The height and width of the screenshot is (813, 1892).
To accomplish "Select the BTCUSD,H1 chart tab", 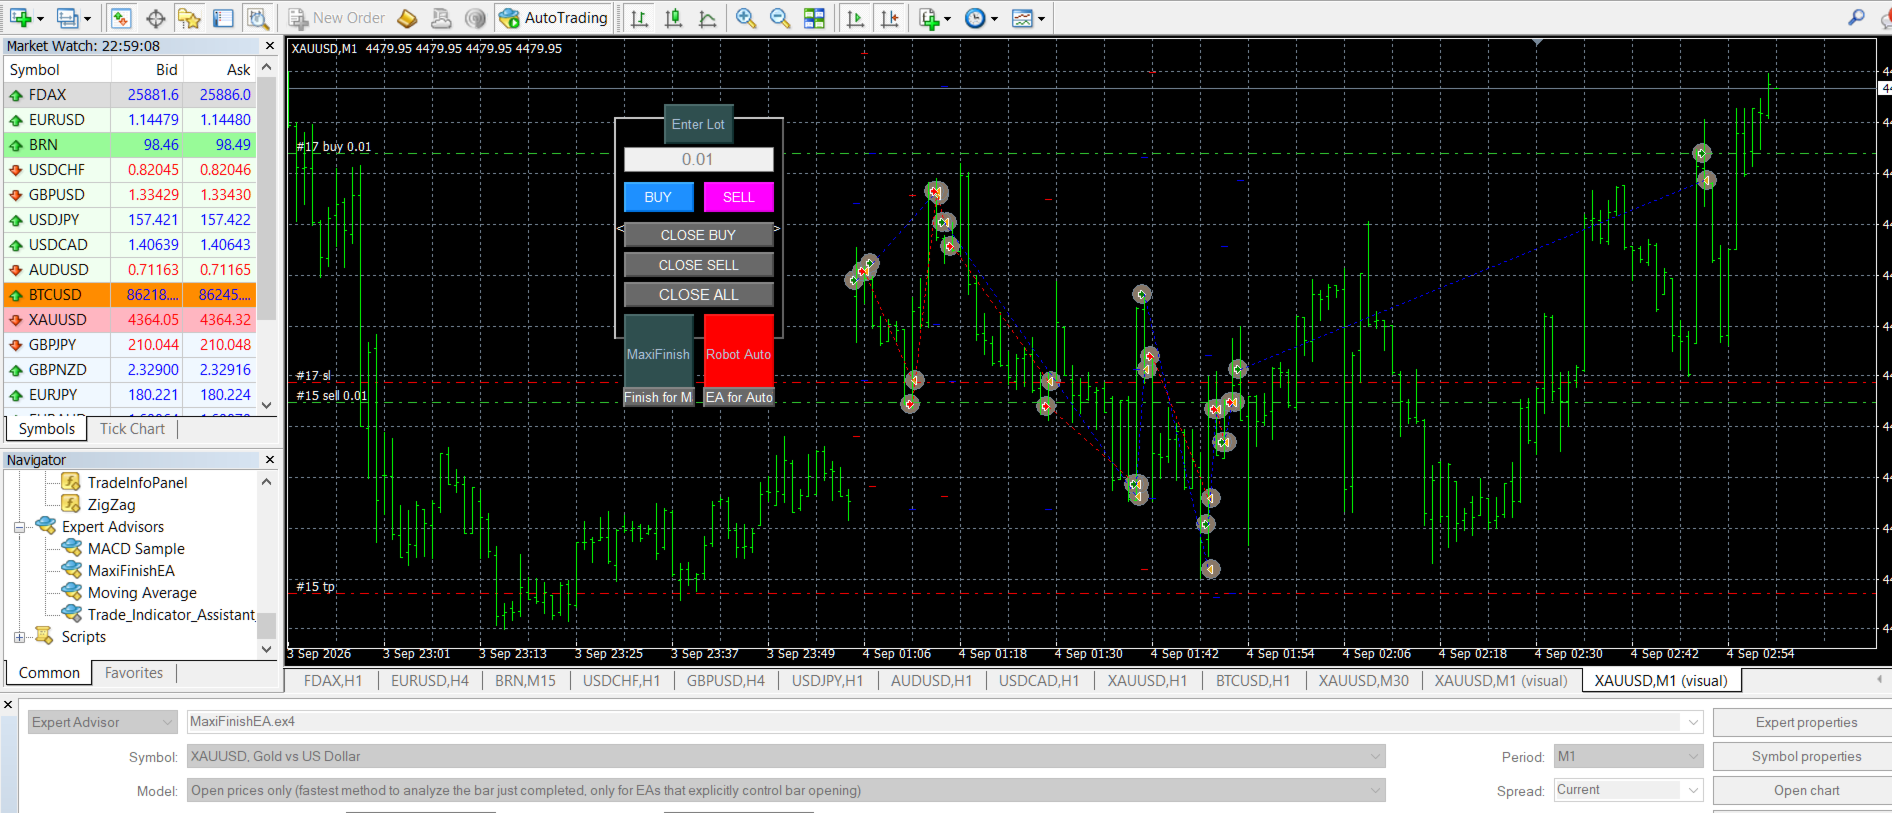I will (1252, 681).
